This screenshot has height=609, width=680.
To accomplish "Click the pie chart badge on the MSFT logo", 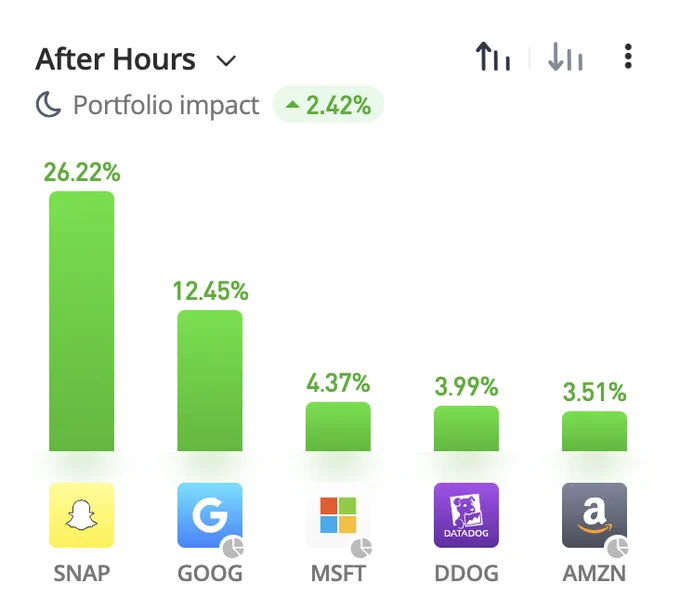I will tap(361, 547).
